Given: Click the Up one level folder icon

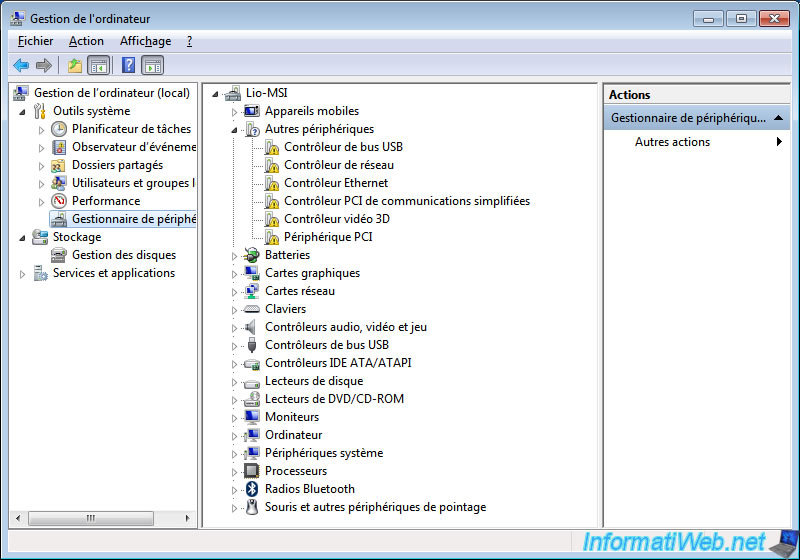Looking at the screenshot, I should (x=75, y=65).
